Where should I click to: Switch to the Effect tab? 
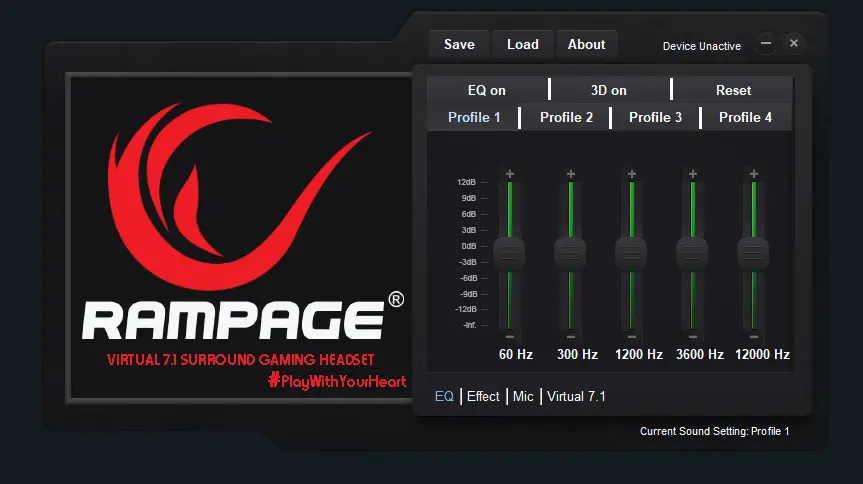click(483, 396)
